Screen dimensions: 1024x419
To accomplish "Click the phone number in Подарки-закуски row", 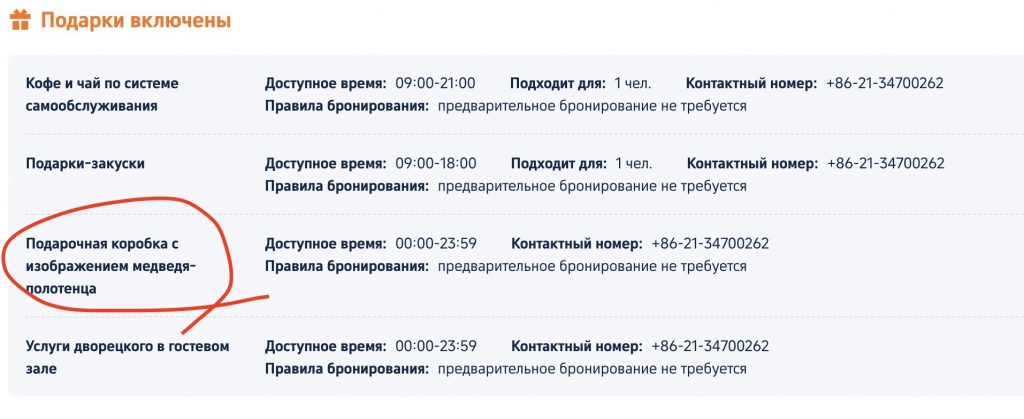I will pos(885,163).
